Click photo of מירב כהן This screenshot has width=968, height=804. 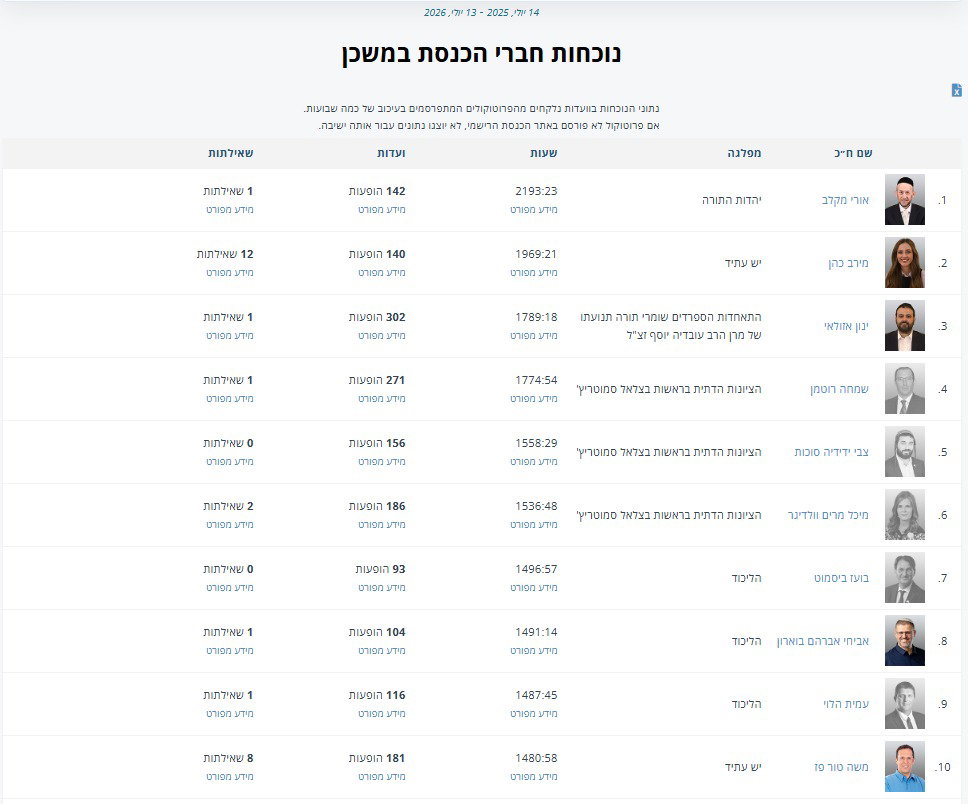[x=904, y=262]
